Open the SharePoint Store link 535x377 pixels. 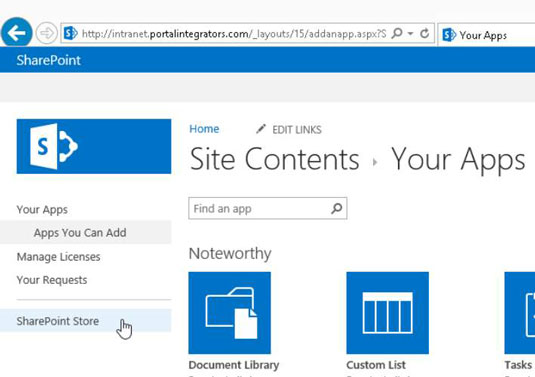click(58, 321)
